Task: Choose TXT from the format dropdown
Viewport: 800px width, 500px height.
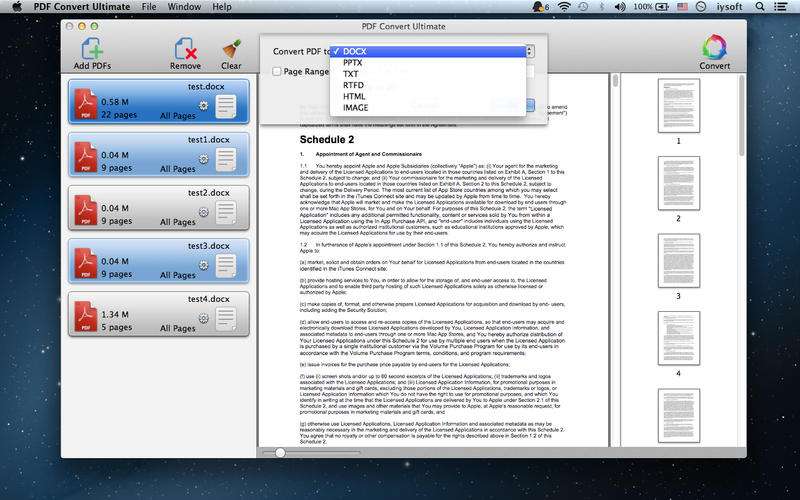Action: coord(428,74)
